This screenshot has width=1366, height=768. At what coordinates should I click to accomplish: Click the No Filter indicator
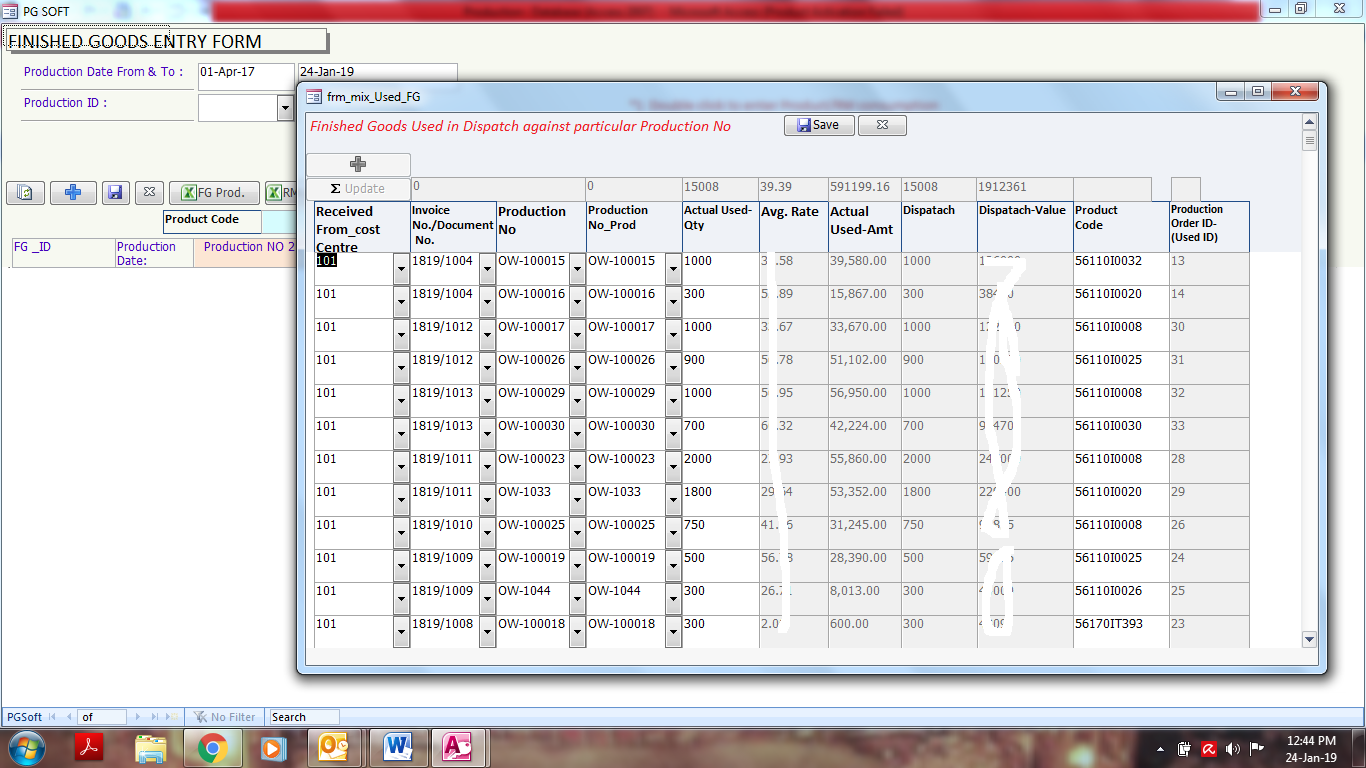click(x=225, y=717)
